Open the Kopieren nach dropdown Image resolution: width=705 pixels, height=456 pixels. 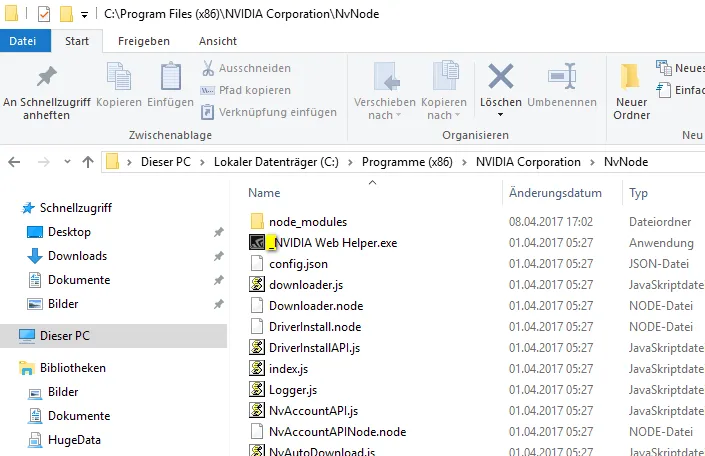[x=444, y=92]
